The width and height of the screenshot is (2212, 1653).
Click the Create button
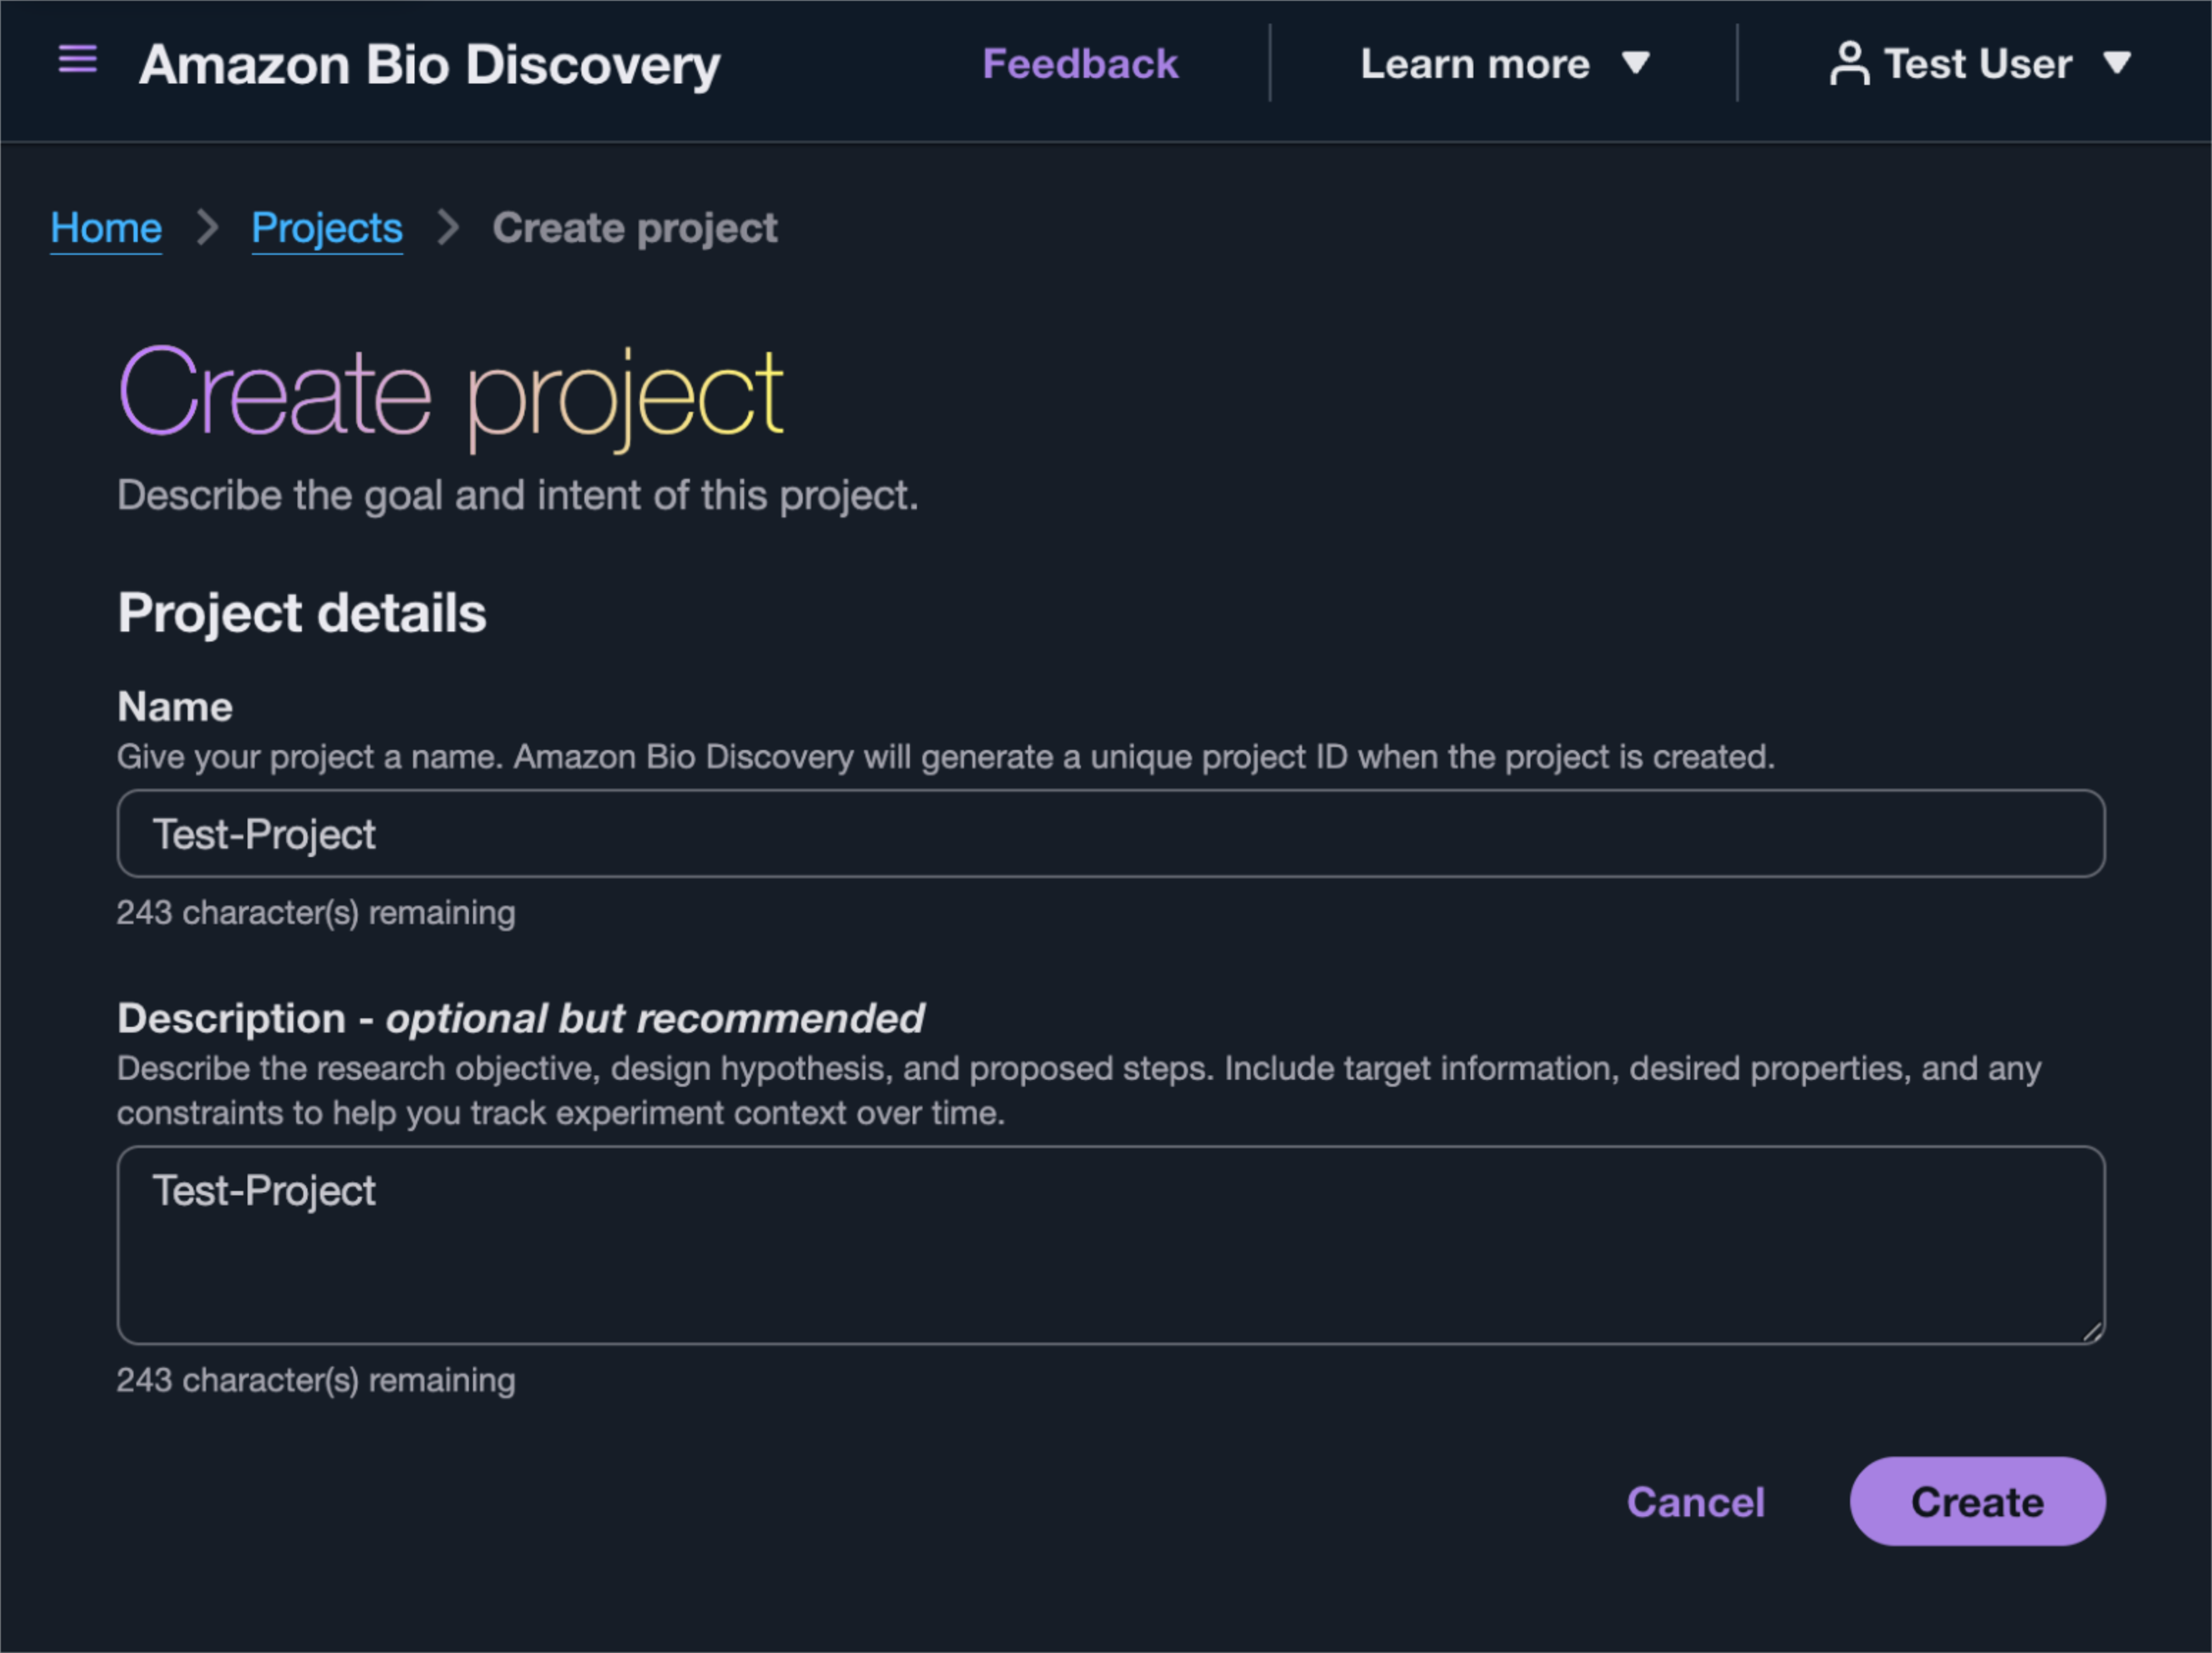[1977, 1501]
